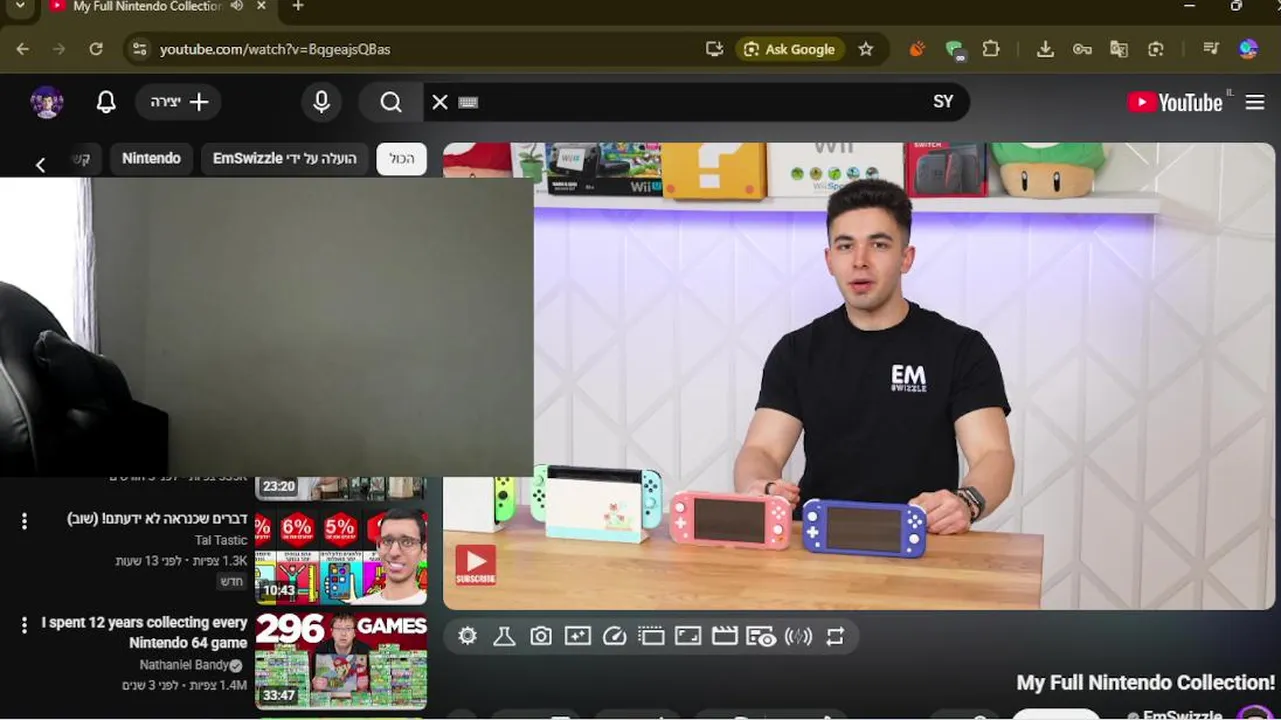Viewport: 1281px width, 720px height.
Task: Click the fullscreen frame icon in the video toolbar
Action: click(688, 636)
